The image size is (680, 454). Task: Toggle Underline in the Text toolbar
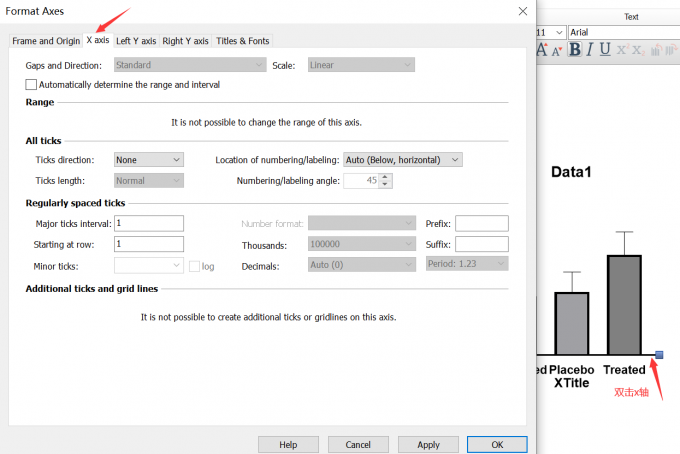pyautogui.click(x=605, y=49)
